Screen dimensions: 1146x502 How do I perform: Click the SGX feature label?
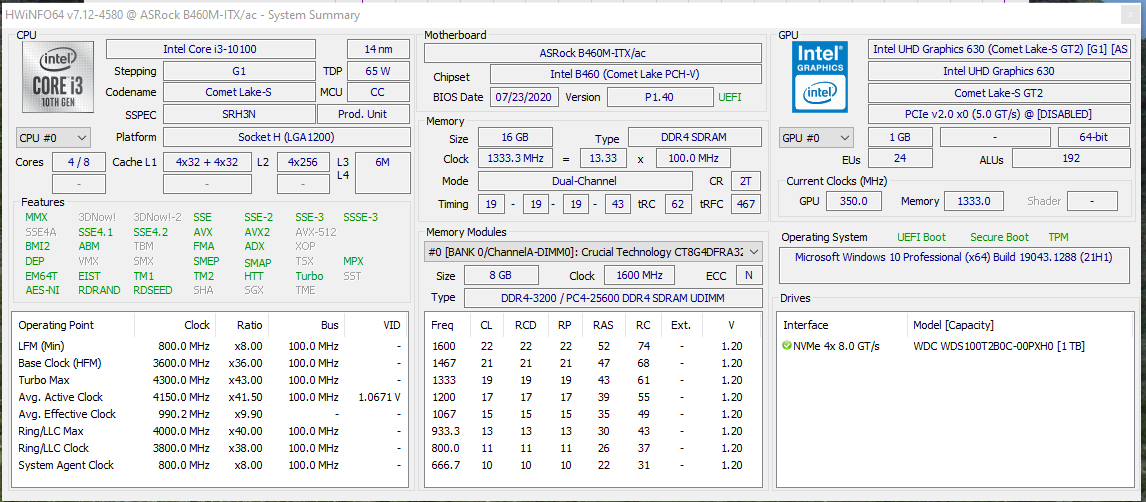[254, 290]
